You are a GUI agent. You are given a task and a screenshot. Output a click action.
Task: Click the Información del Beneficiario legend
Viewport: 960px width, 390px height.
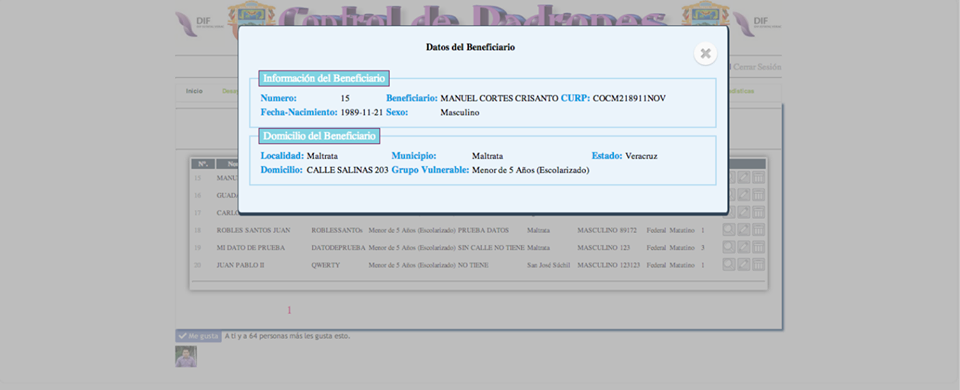pyautogui.click(x=324, y=78)
